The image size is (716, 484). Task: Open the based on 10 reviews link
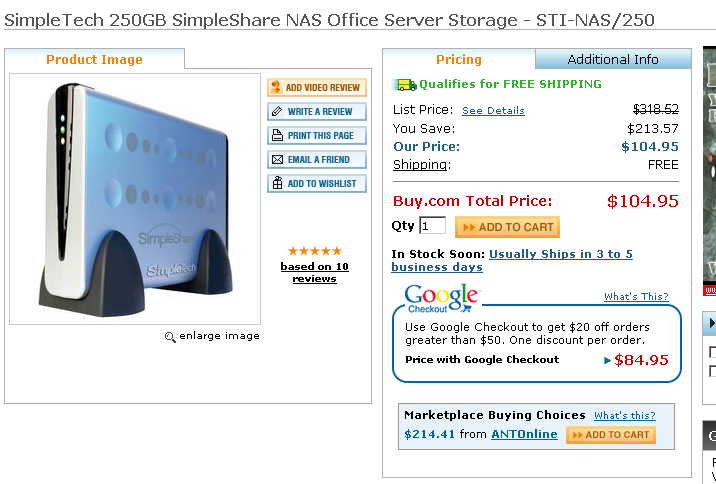[x=315, y=273]
